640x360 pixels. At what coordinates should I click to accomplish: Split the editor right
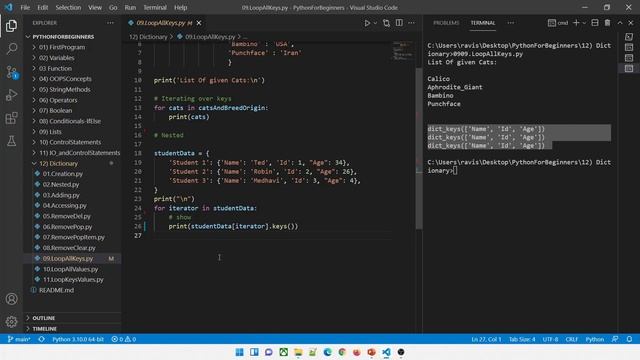click(x=399, y=23)
